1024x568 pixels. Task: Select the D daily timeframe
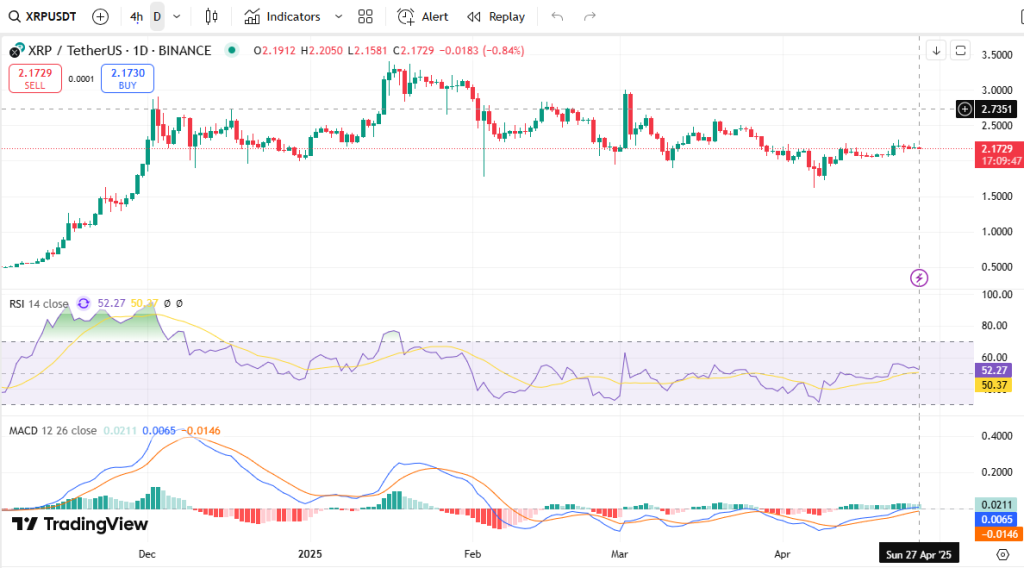pyautogui.click(x=157, y=17)
